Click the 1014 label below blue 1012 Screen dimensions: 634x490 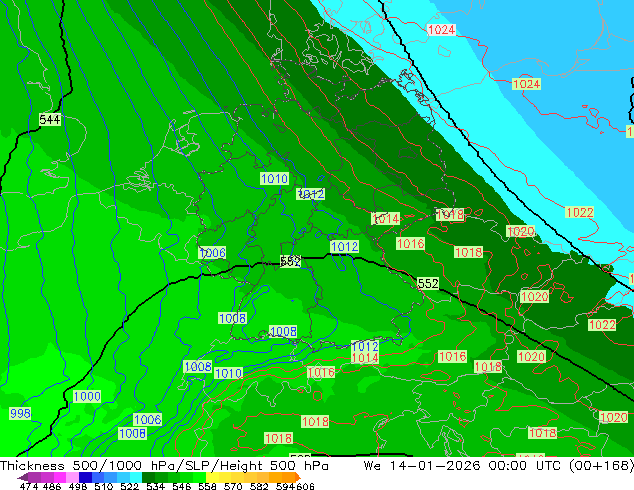coord(365,358)
